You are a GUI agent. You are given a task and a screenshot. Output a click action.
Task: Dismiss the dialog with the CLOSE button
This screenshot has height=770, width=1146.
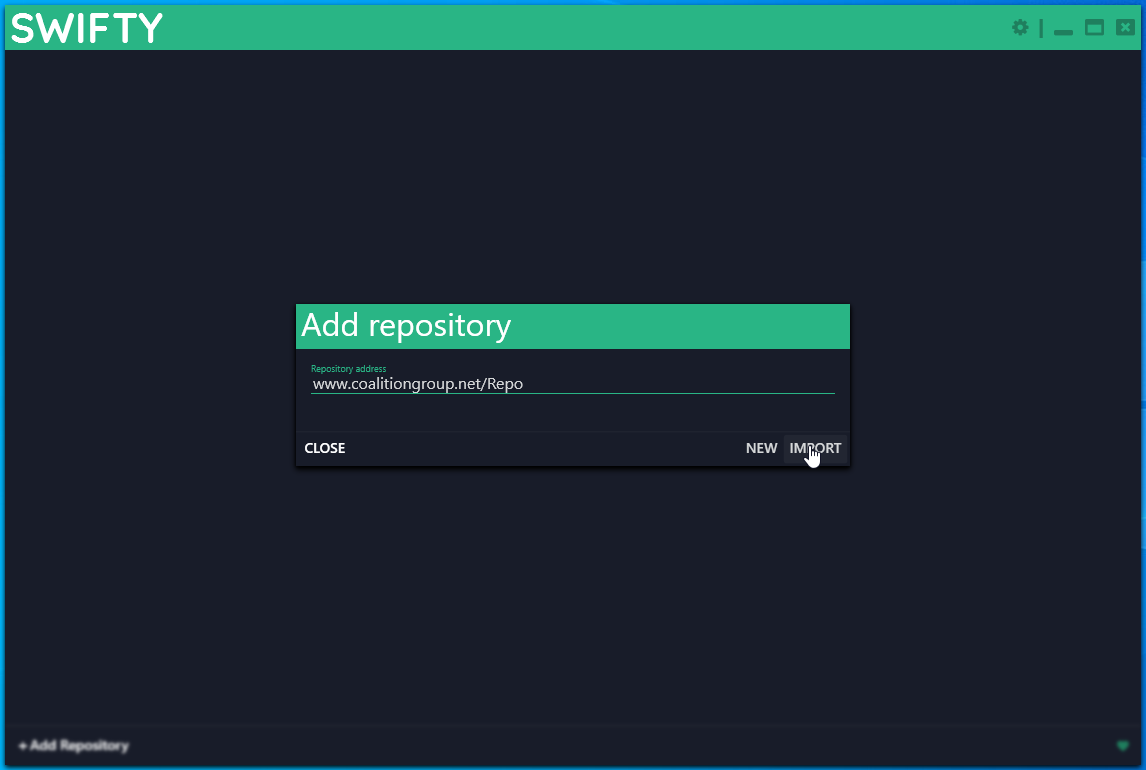[x=325, y=448]
